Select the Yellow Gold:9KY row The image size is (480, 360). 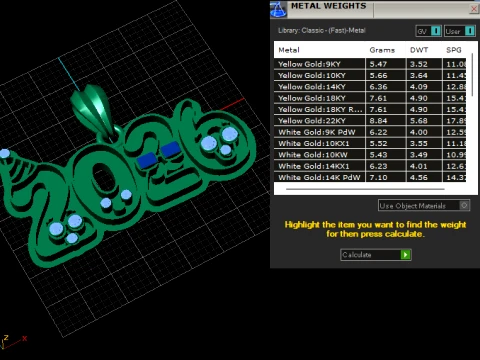(x=370, y=64)
